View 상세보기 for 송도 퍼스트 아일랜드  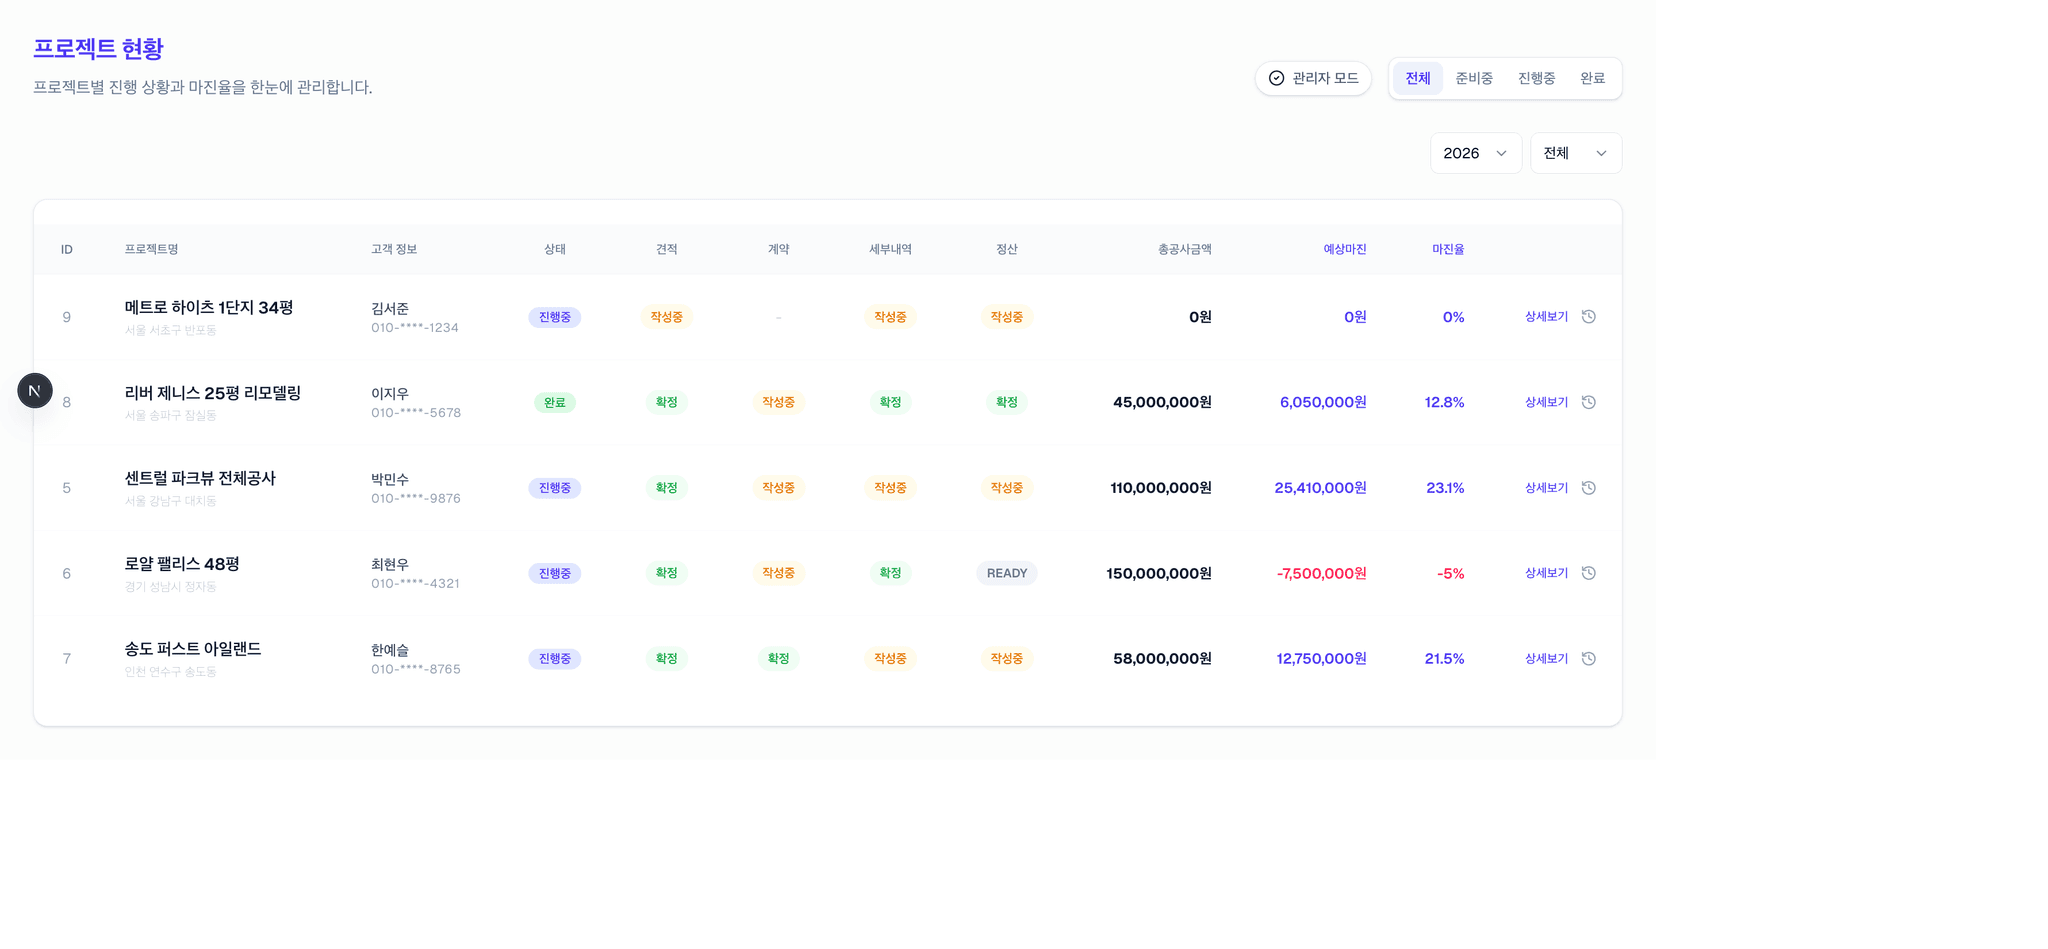[1546, 659]
